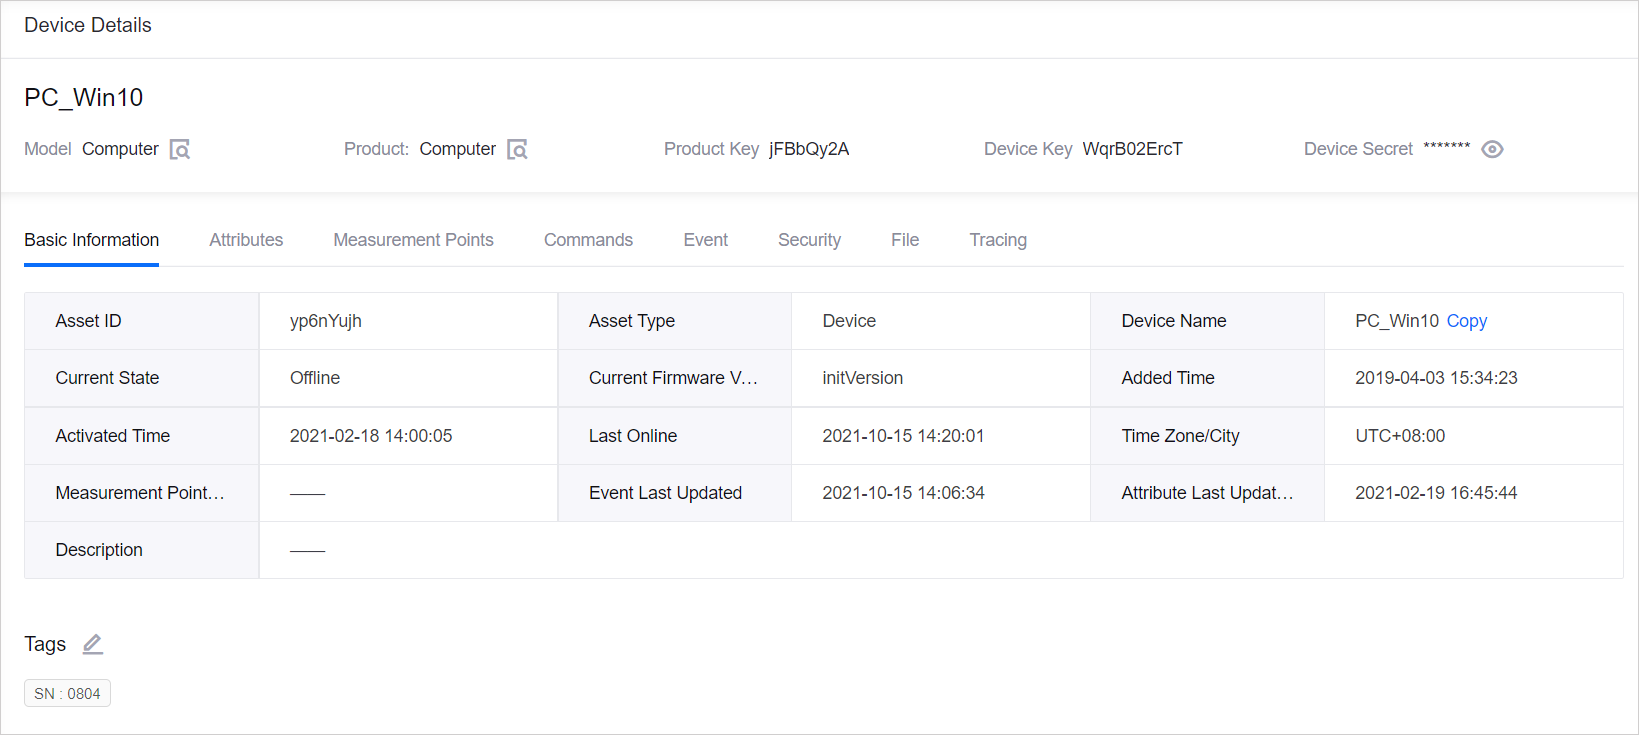Copy the device name PC_Win10
The height and width of the screenshot is (735, 1639).
(1466, 321)
